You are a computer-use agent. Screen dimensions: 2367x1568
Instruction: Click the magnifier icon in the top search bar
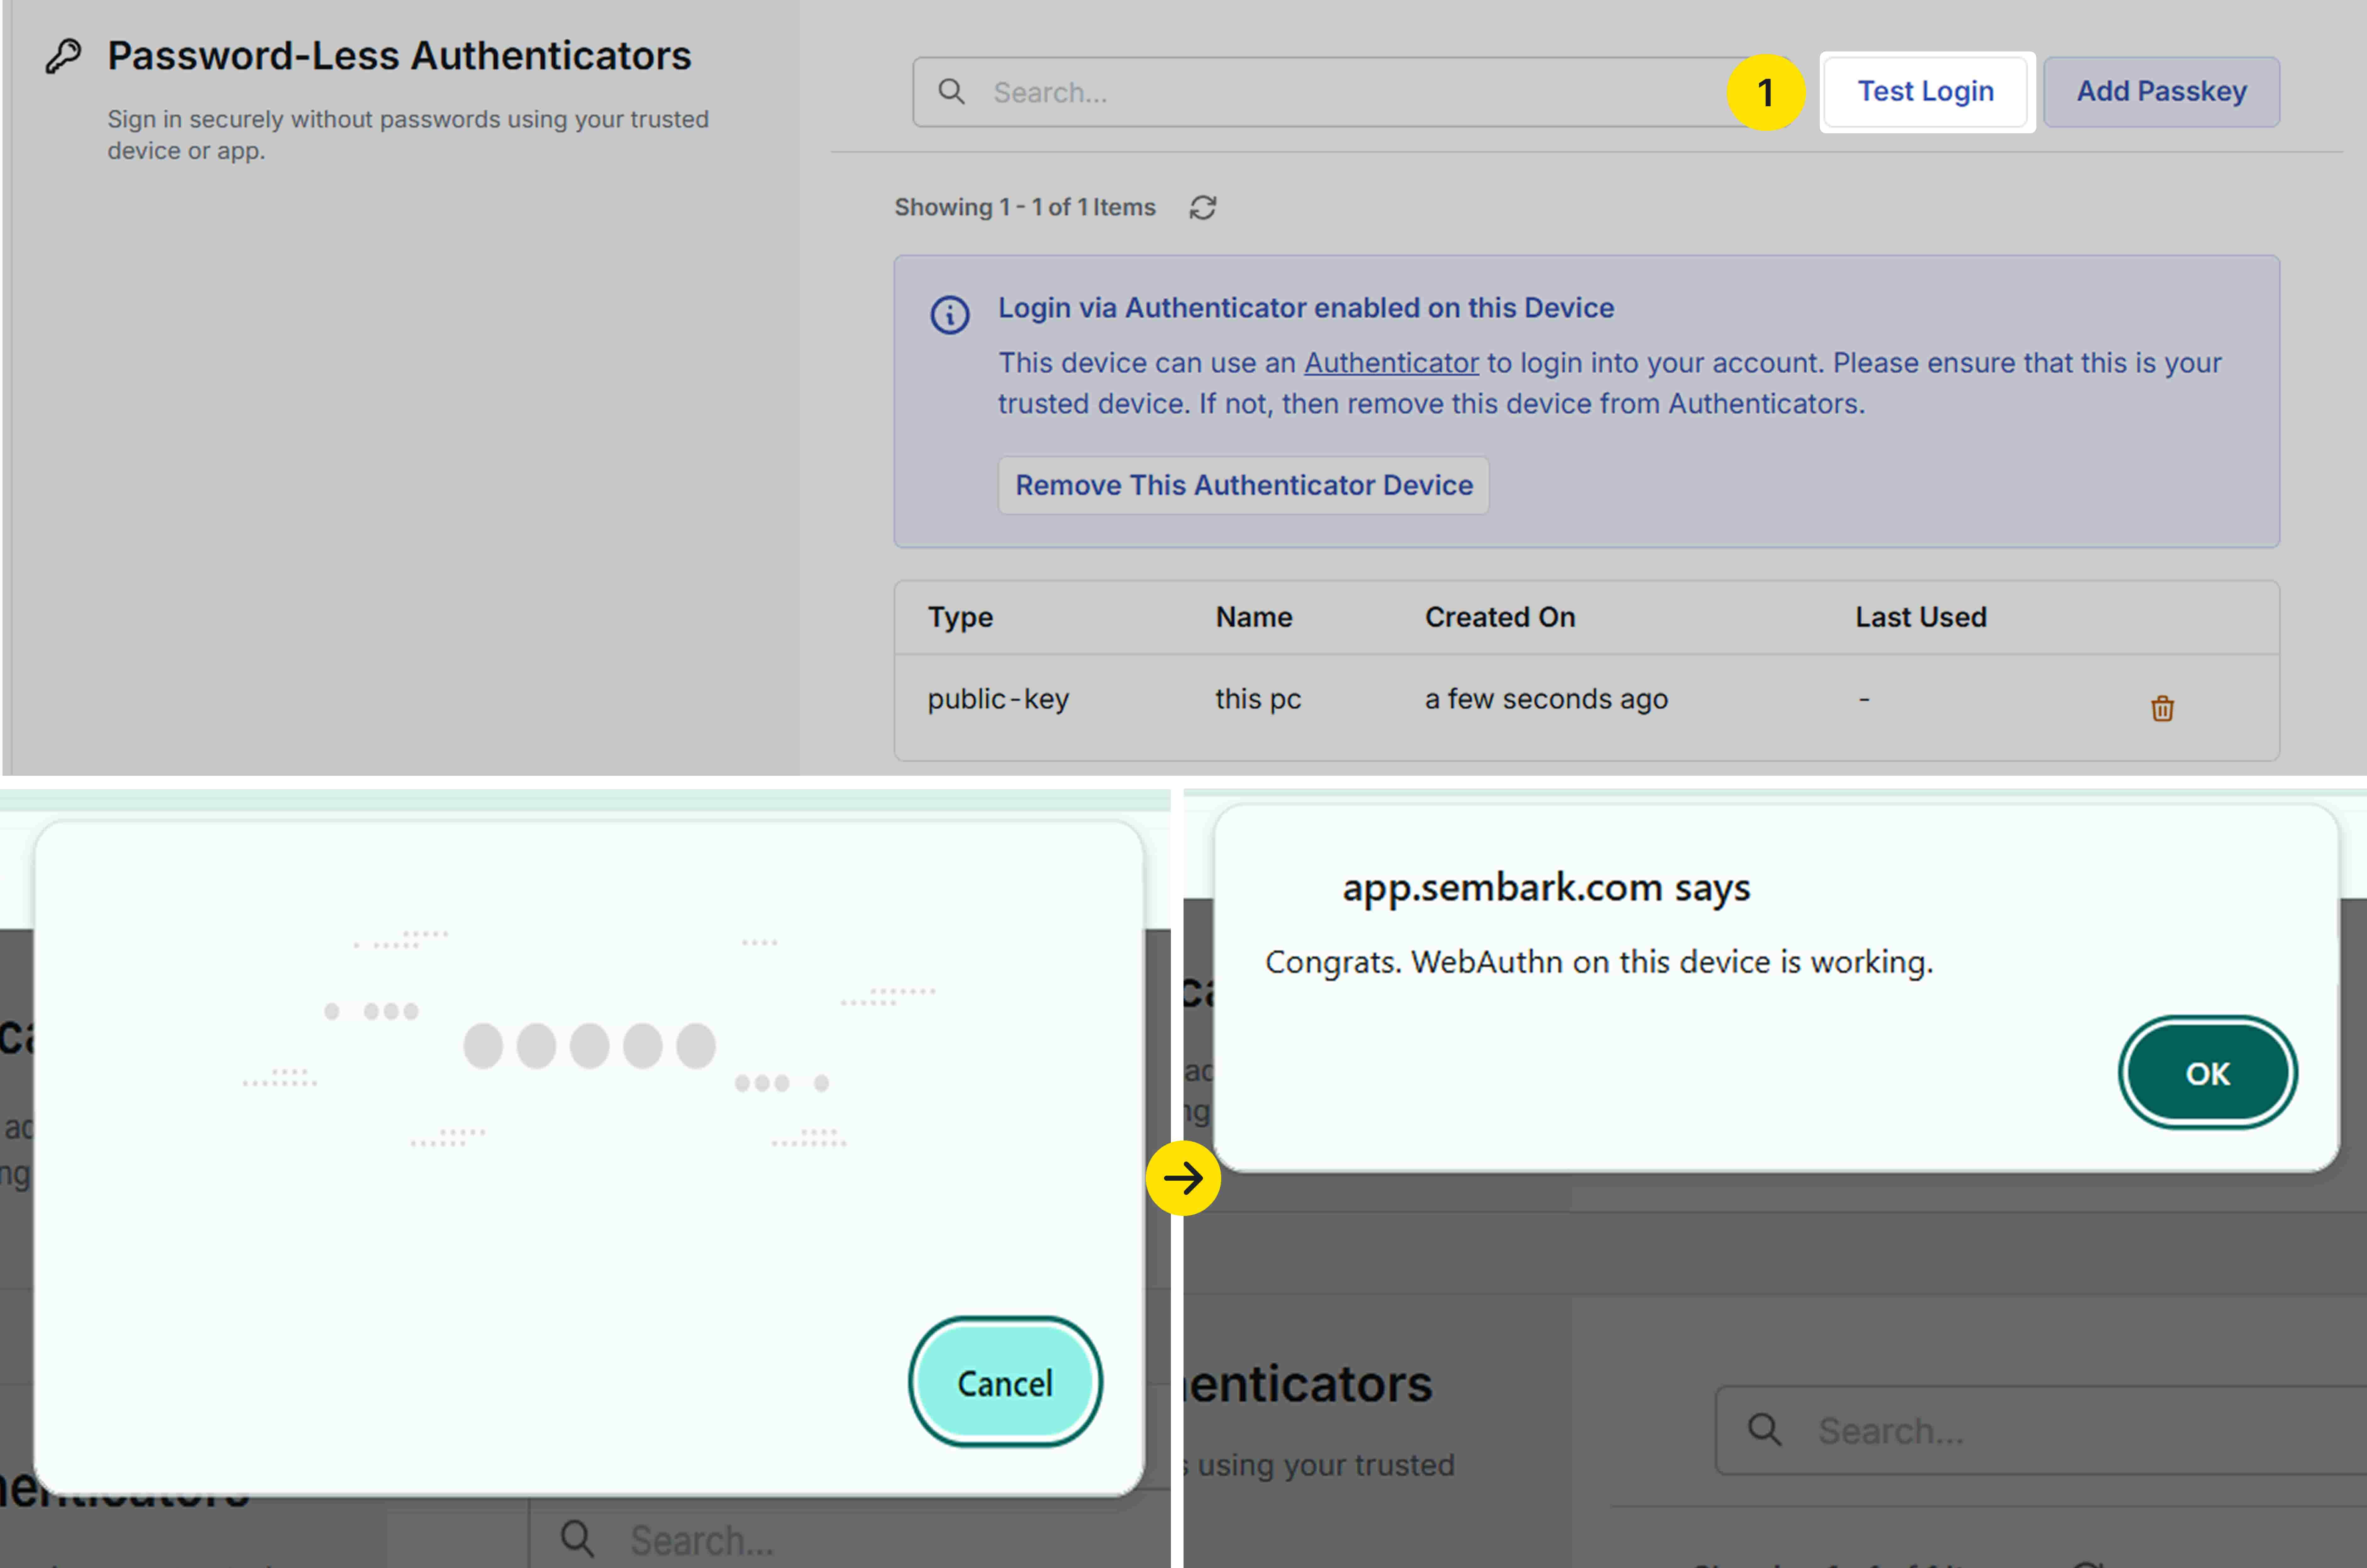tap(951, 92)
